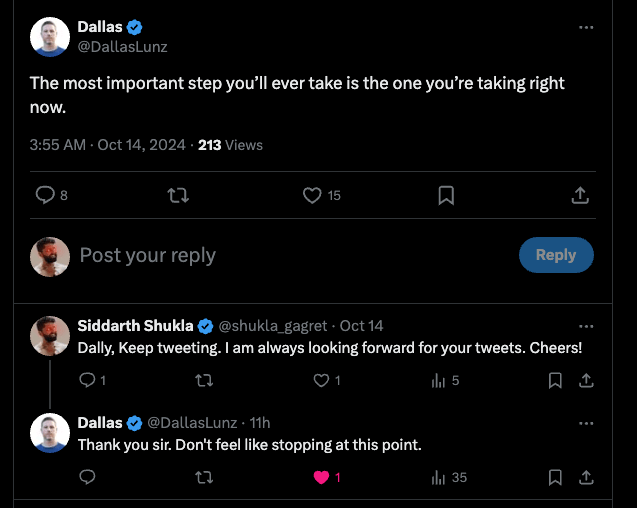Reply to the main Dallas tweet via comment icon

[45, 195]
